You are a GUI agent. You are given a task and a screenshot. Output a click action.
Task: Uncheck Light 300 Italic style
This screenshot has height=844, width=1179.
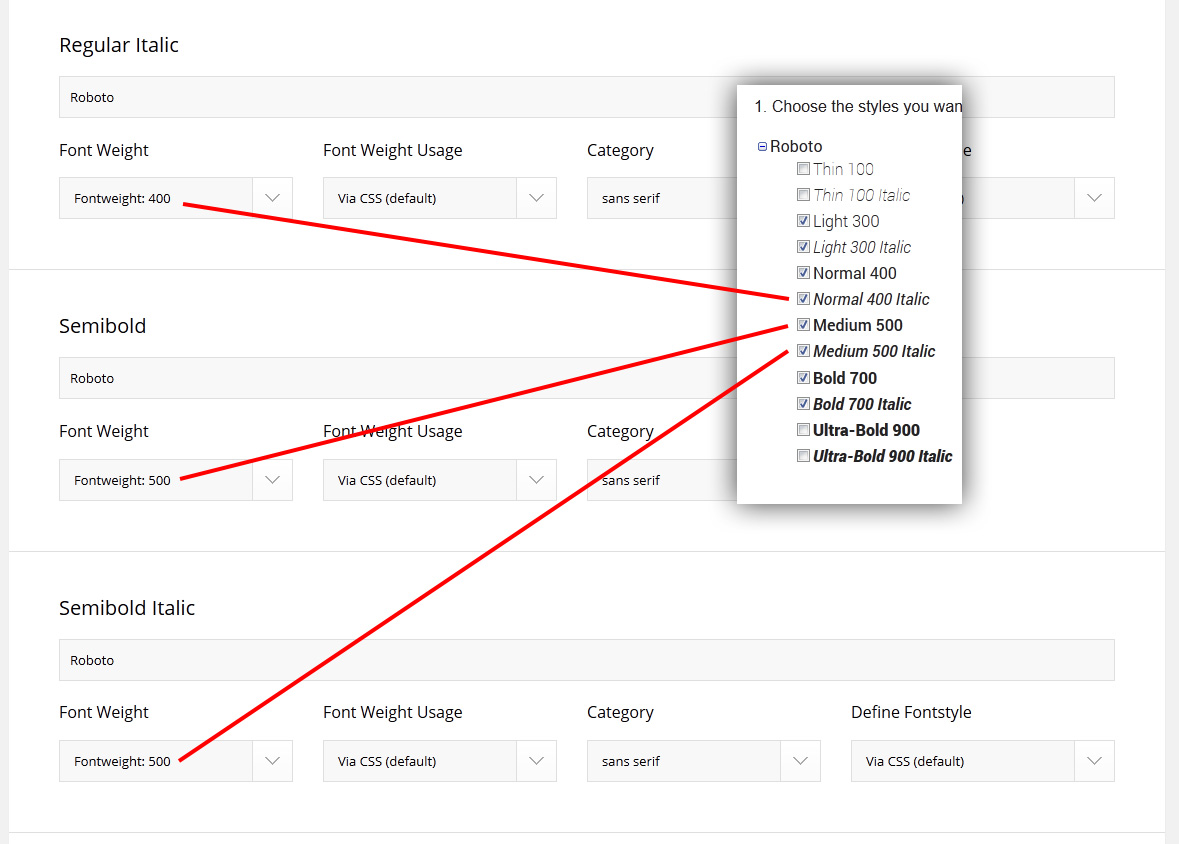pos(803,247)
